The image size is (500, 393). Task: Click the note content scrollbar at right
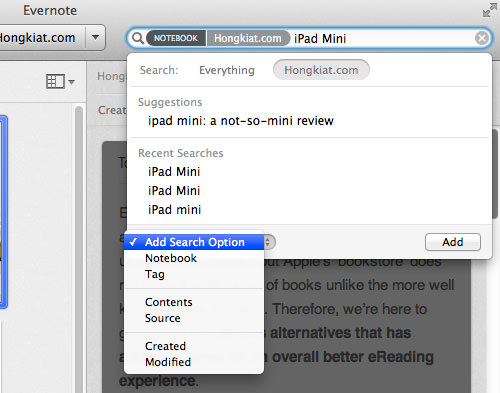(x=495, y=174)
